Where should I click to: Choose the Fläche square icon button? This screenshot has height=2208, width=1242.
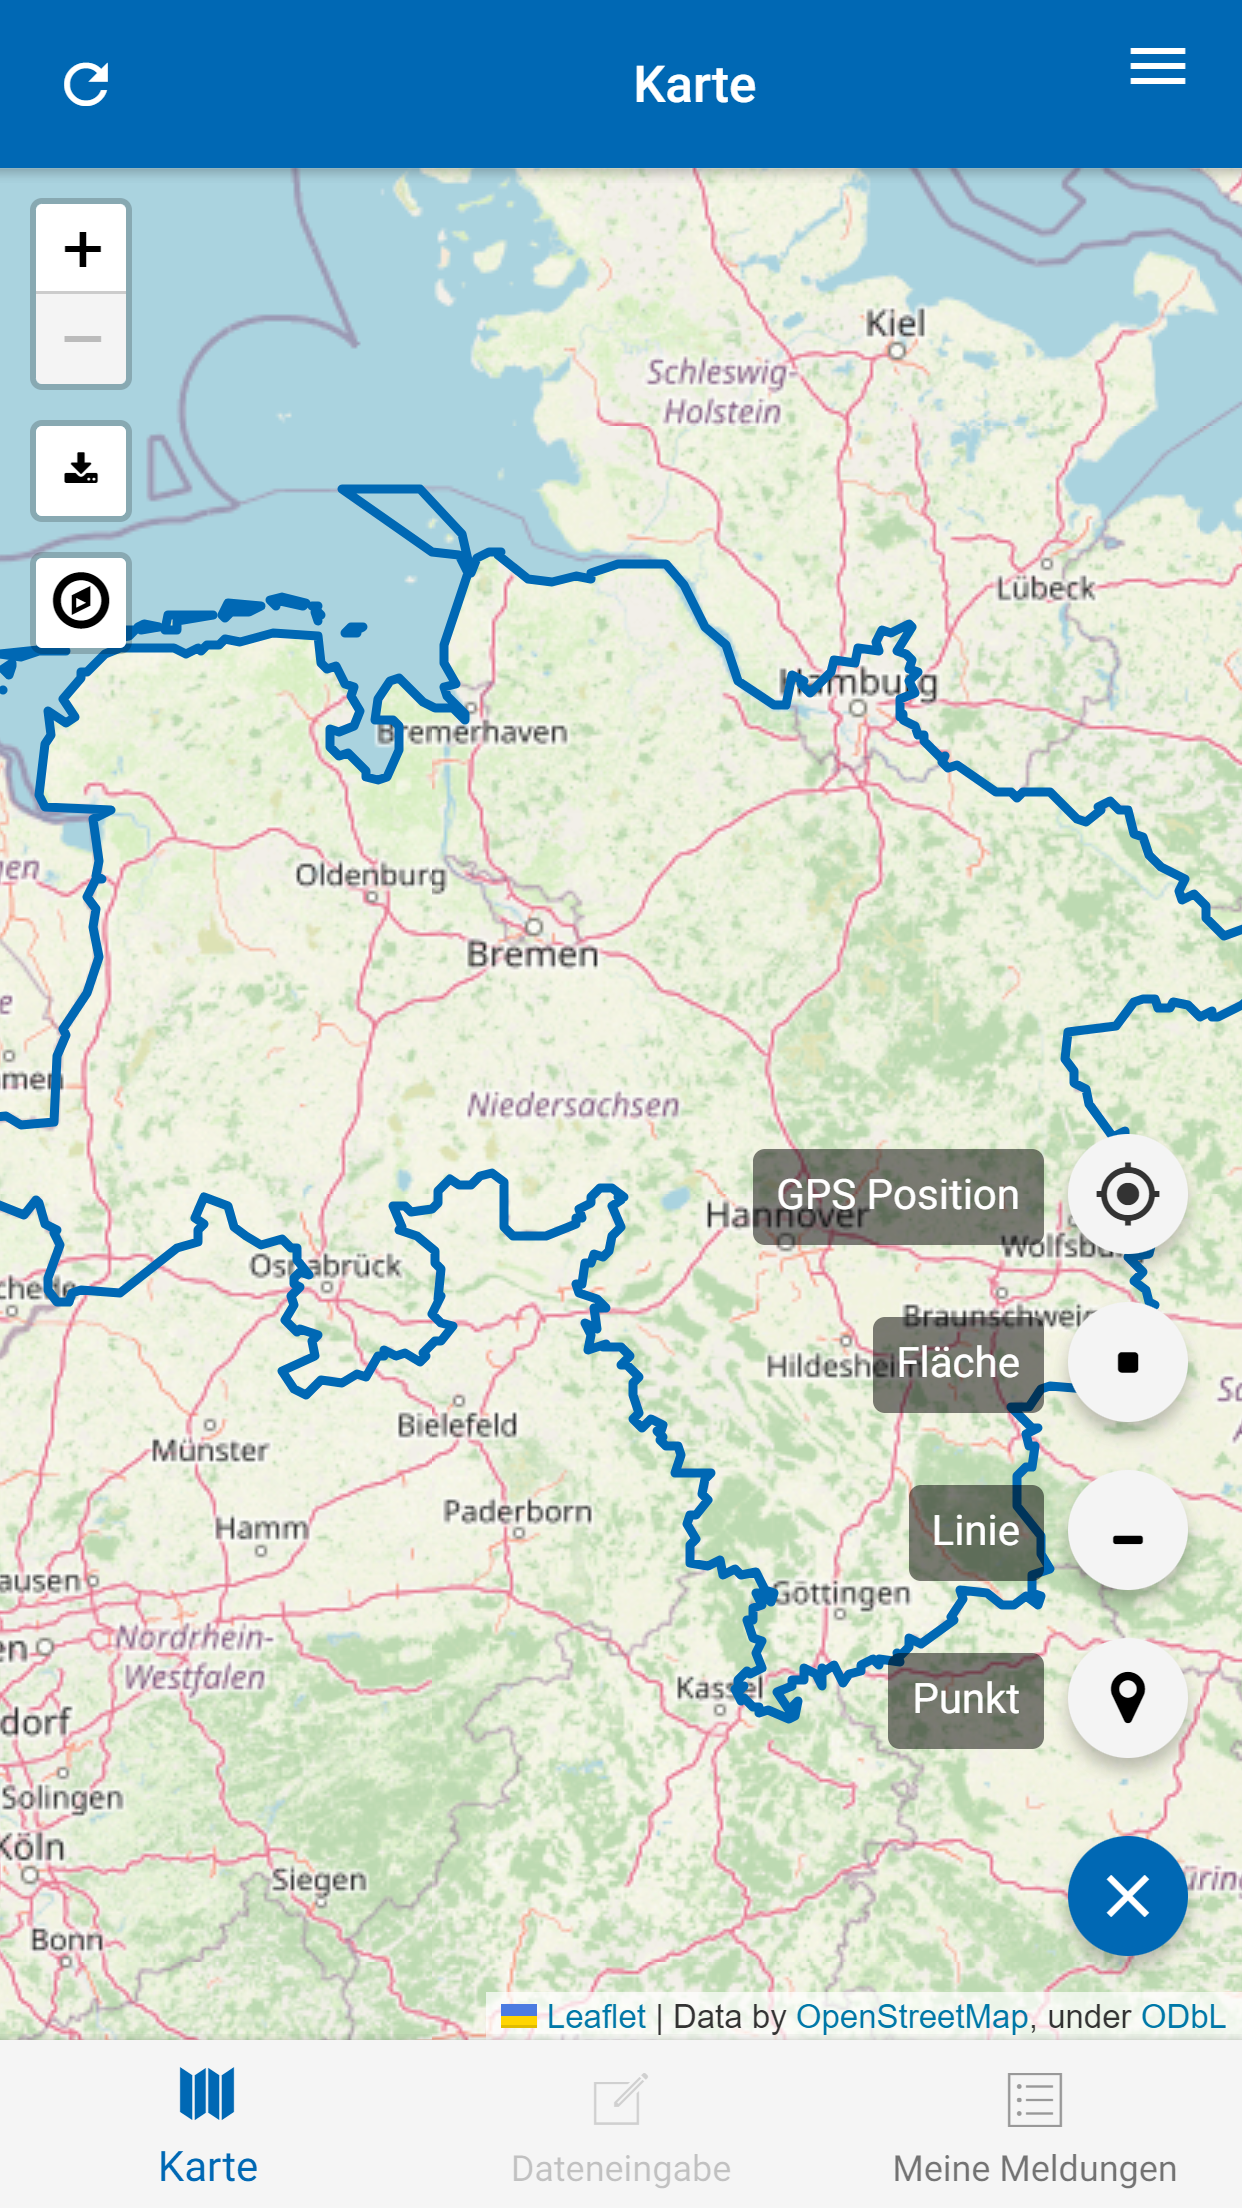pyautogui.click(x=1127, y=1362)
